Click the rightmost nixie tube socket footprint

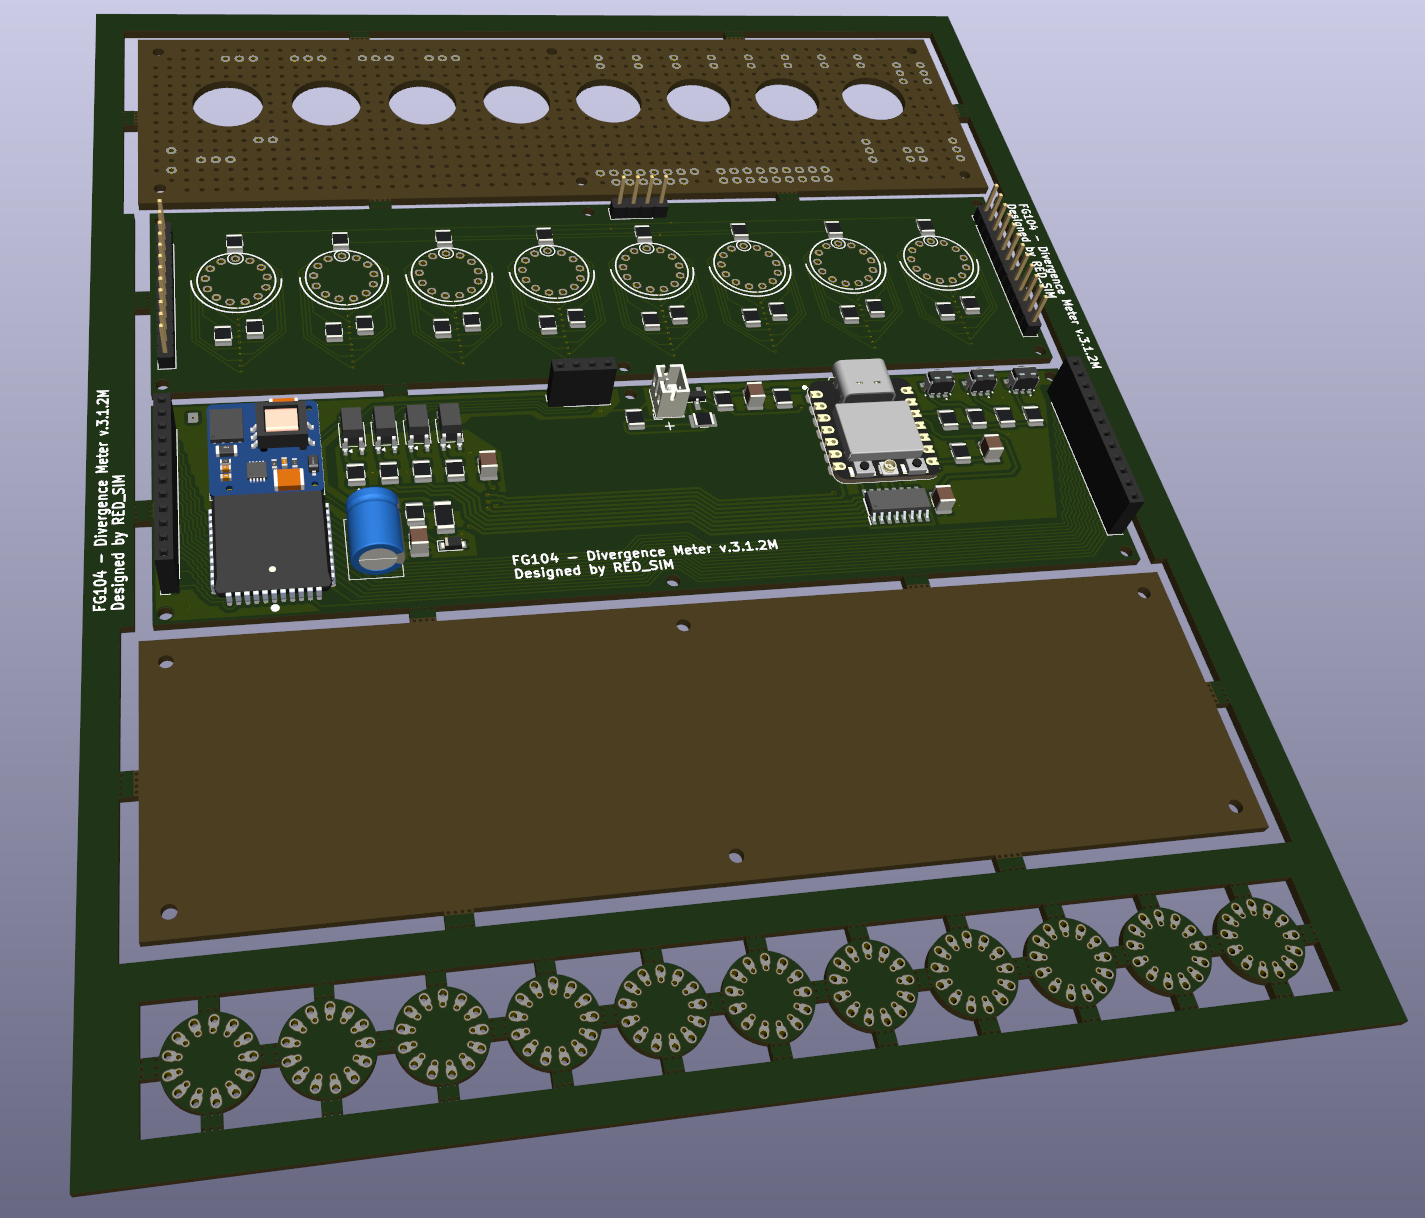pyautogui.click(x=939, y=260)
